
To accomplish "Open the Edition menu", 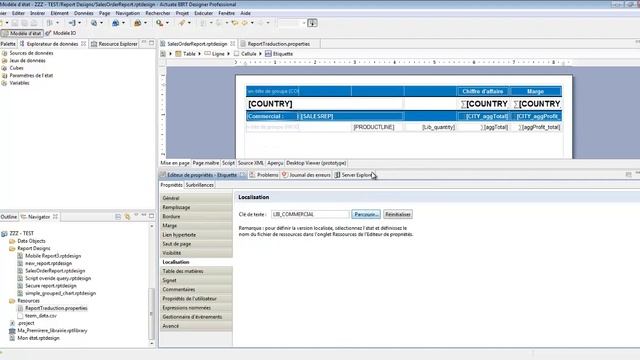I will pos(18,13).
